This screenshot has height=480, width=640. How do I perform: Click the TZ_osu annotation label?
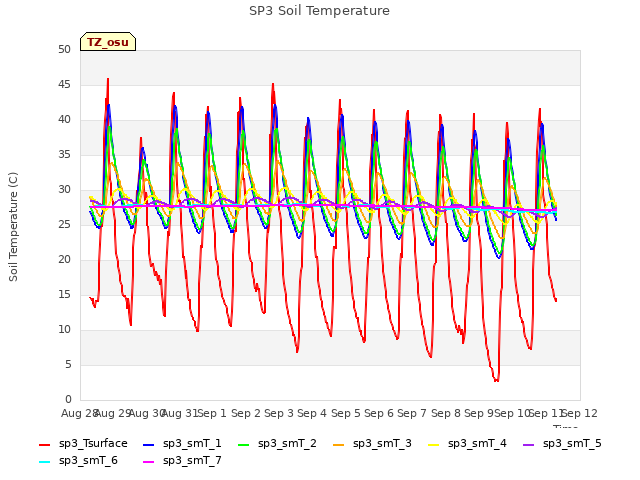[108, 42]
